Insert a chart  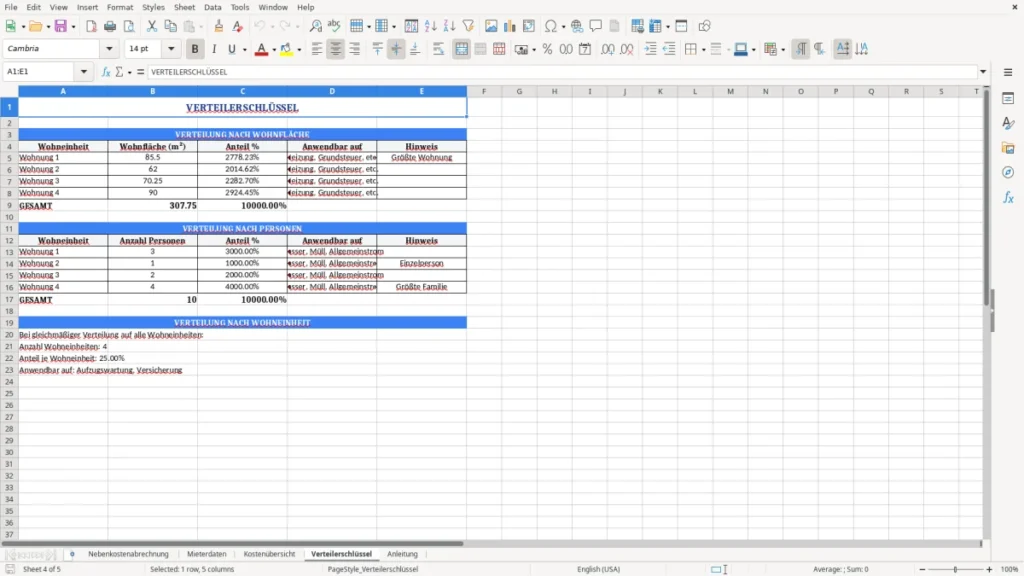click(x=510, y=26)
